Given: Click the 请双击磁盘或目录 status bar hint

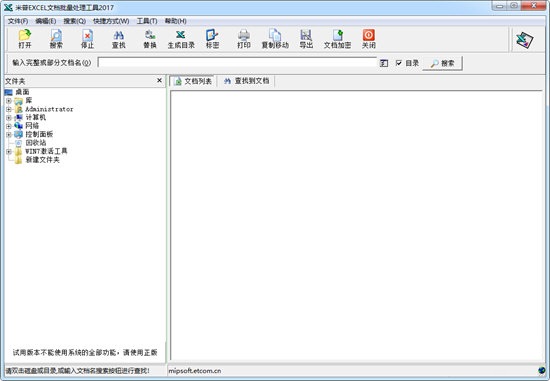Looking at the screenshot, I should [78, 370].
